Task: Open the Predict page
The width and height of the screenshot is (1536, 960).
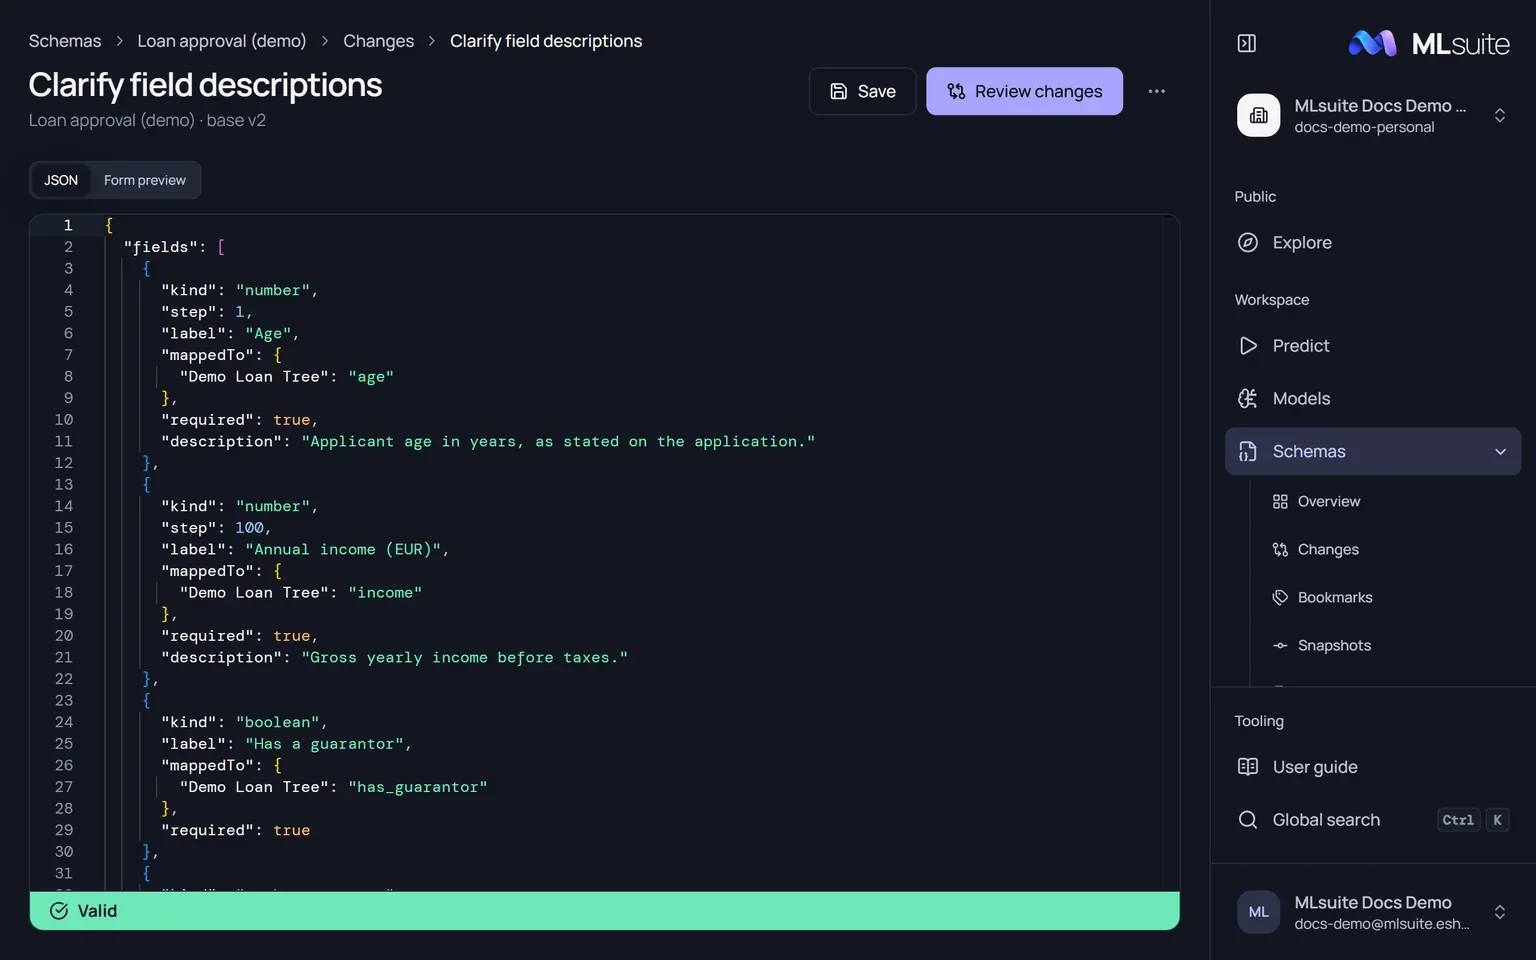Action: tap(1373, 346)
